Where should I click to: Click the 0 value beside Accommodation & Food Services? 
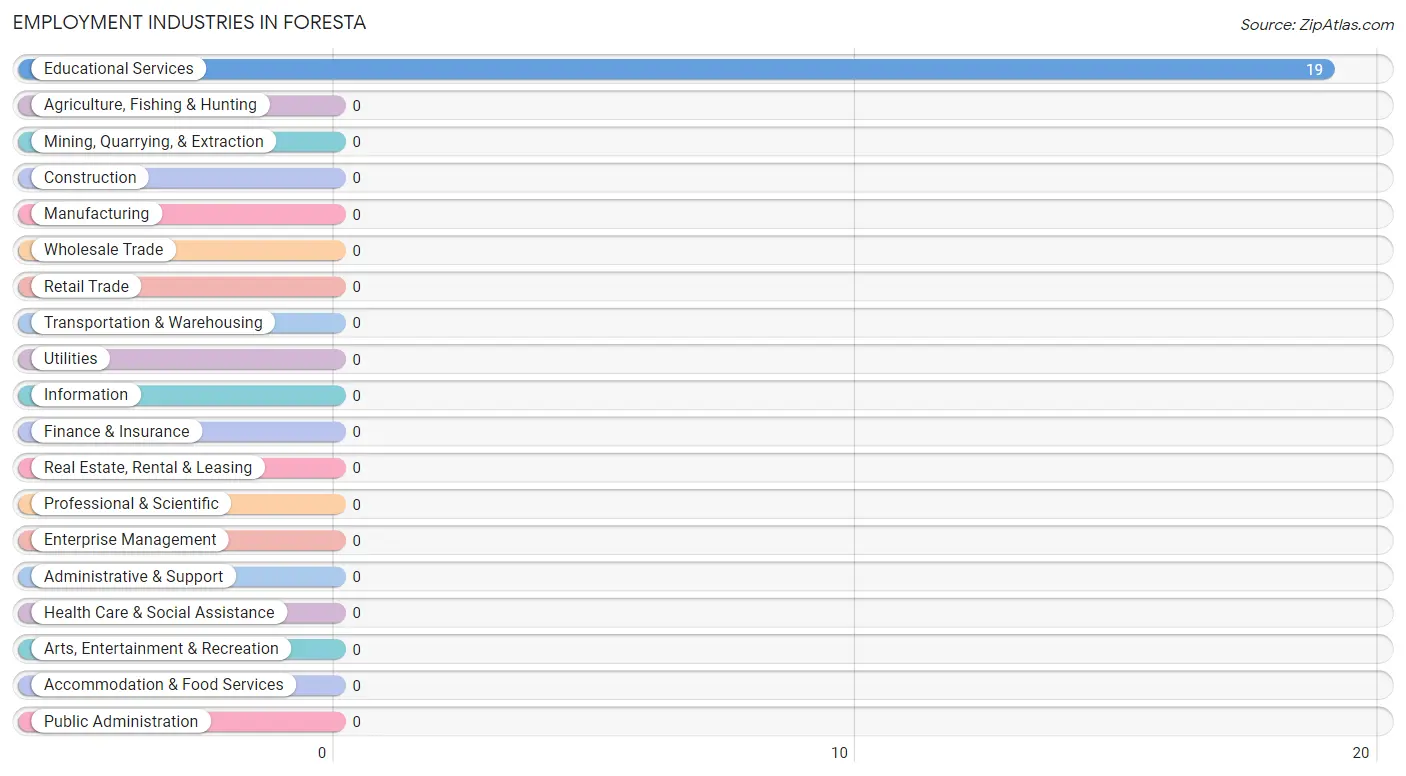[x=356, y=686]
